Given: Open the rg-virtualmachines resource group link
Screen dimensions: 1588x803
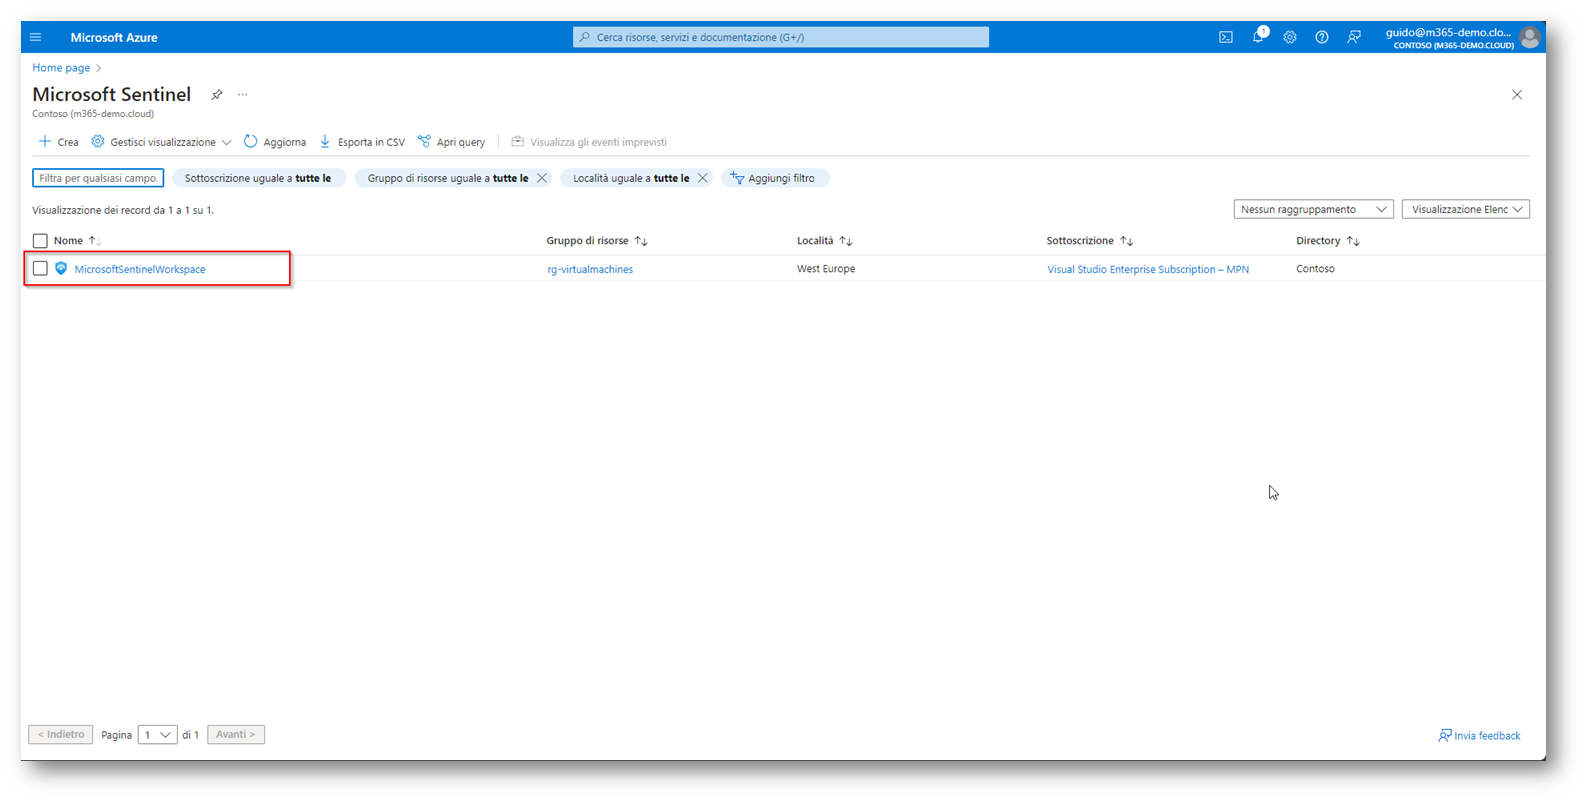Looking at the screenshot, I should tap(590, 269).
